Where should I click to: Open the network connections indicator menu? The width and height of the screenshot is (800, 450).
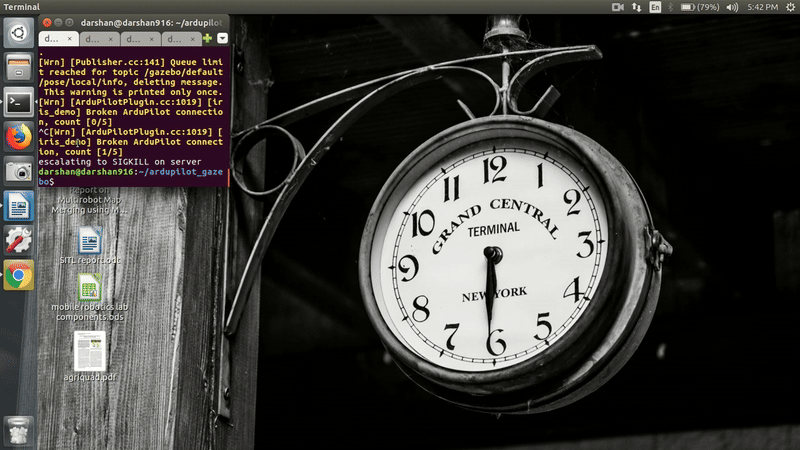tap(638, 7)
